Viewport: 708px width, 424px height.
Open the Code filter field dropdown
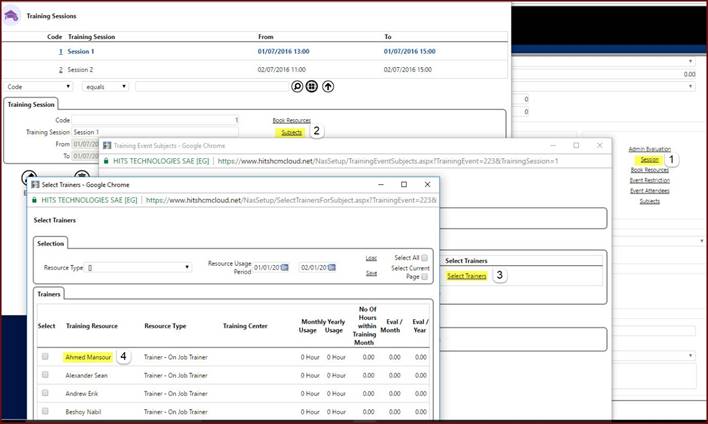[38, 87]
